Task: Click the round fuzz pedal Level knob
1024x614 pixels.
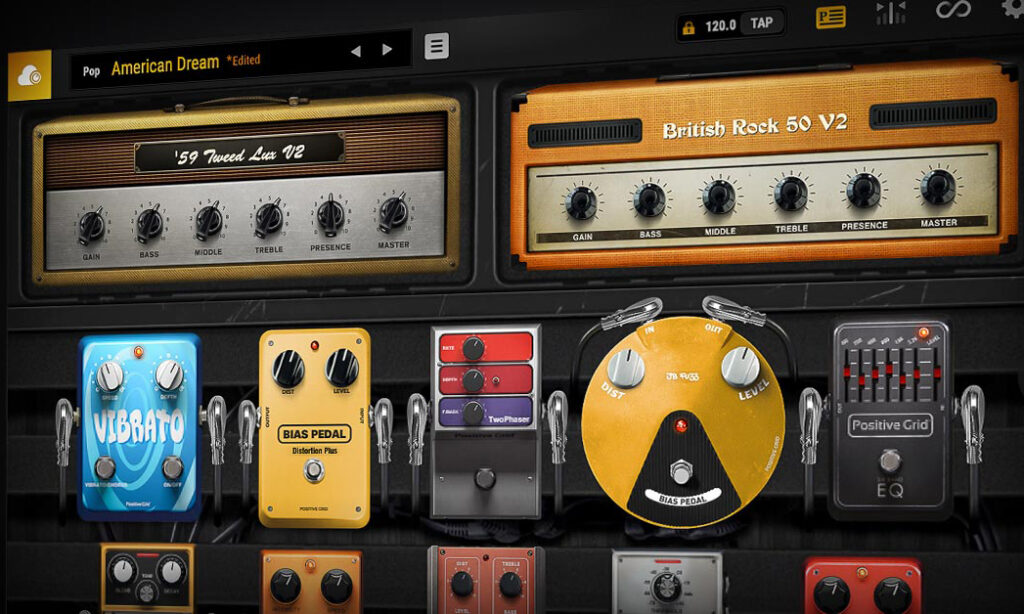Action: [741, 366]
